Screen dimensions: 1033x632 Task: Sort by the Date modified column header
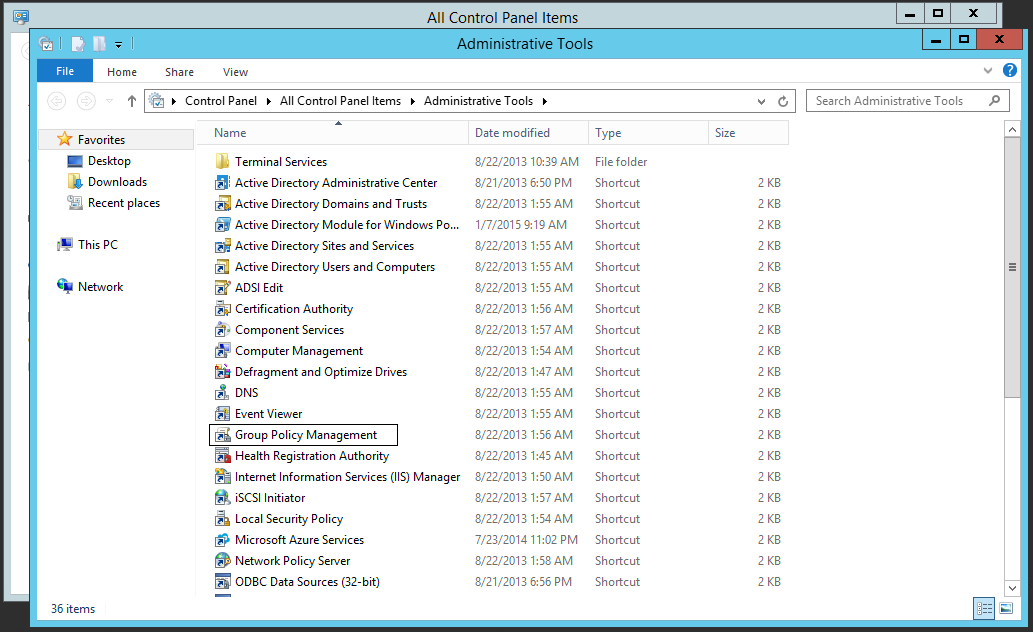(528, 133)
